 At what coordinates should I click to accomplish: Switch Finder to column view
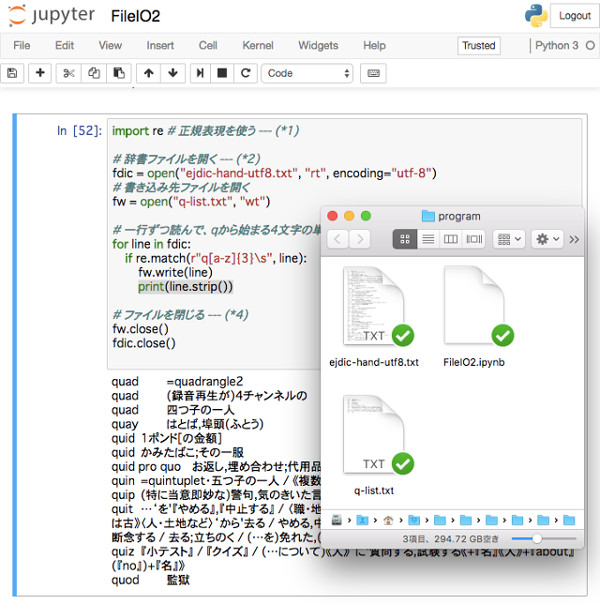coord(451,239)
